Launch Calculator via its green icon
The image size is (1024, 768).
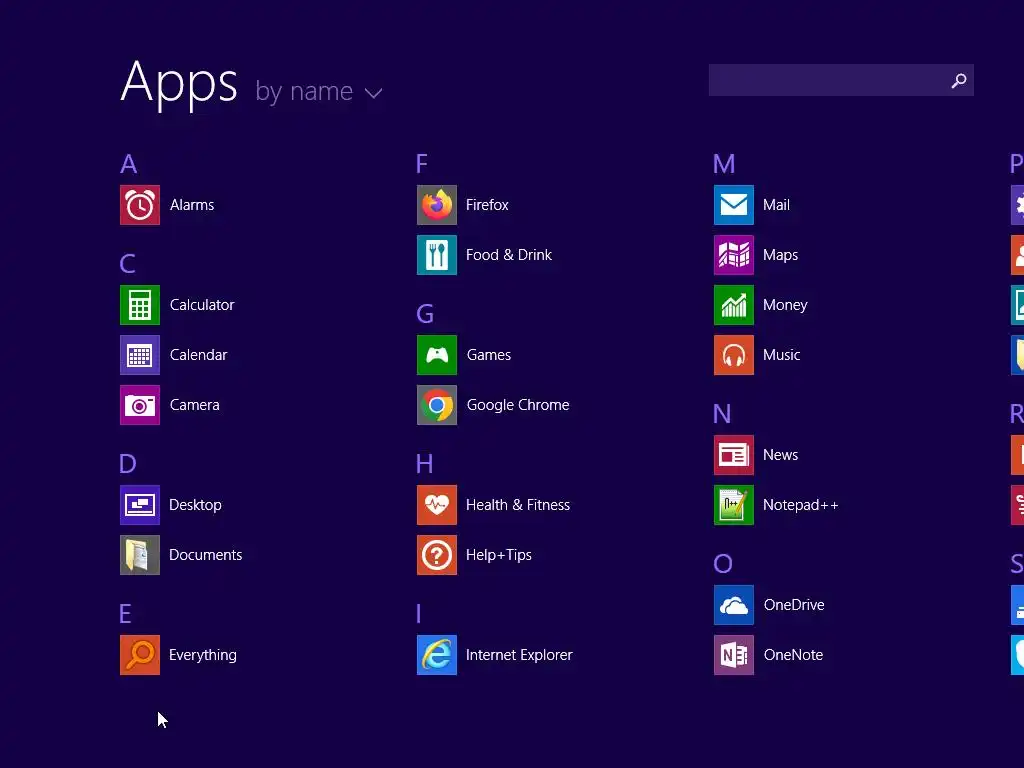point(140,305)
